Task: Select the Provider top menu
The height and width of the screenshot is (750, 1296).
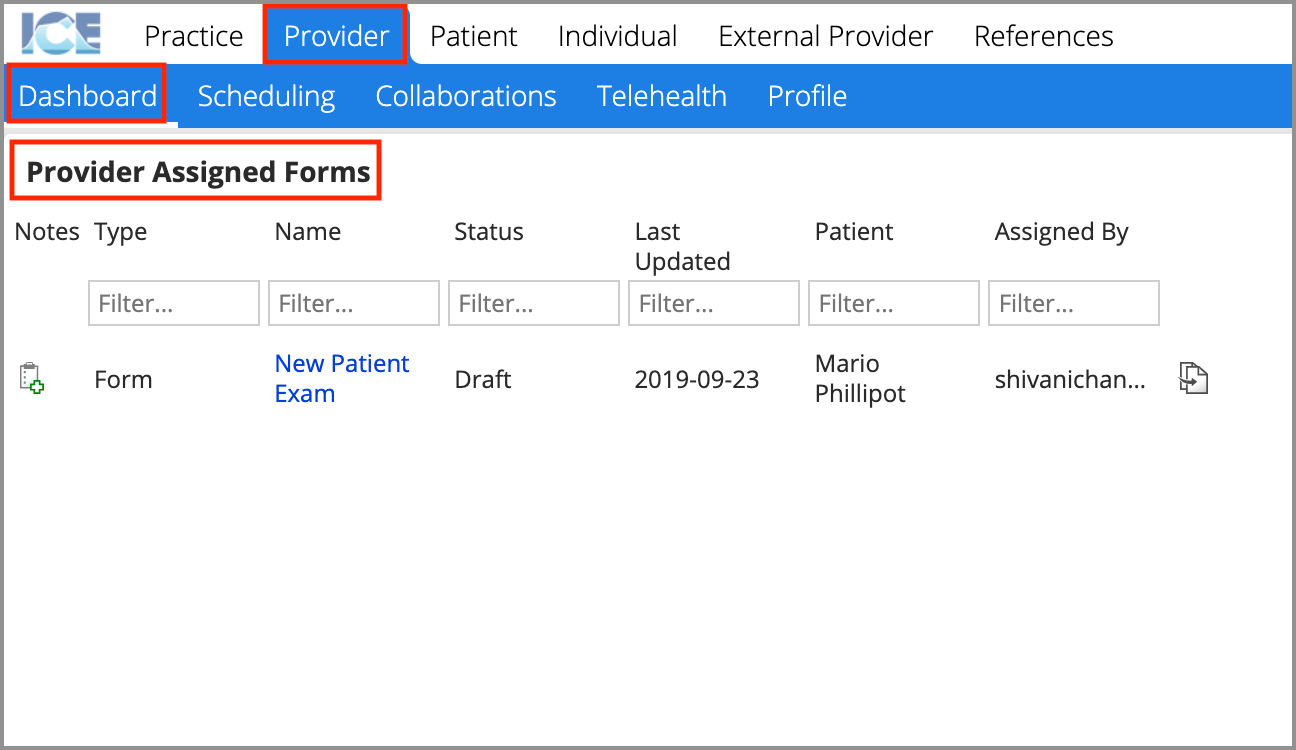Action: click(336, 35)
